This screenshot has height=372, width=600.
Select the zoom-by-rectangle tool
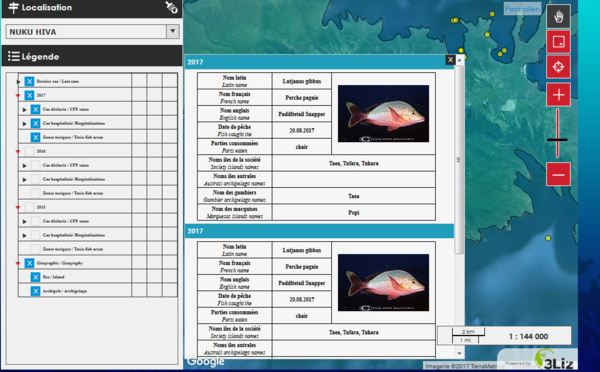[x=558, y=41]
